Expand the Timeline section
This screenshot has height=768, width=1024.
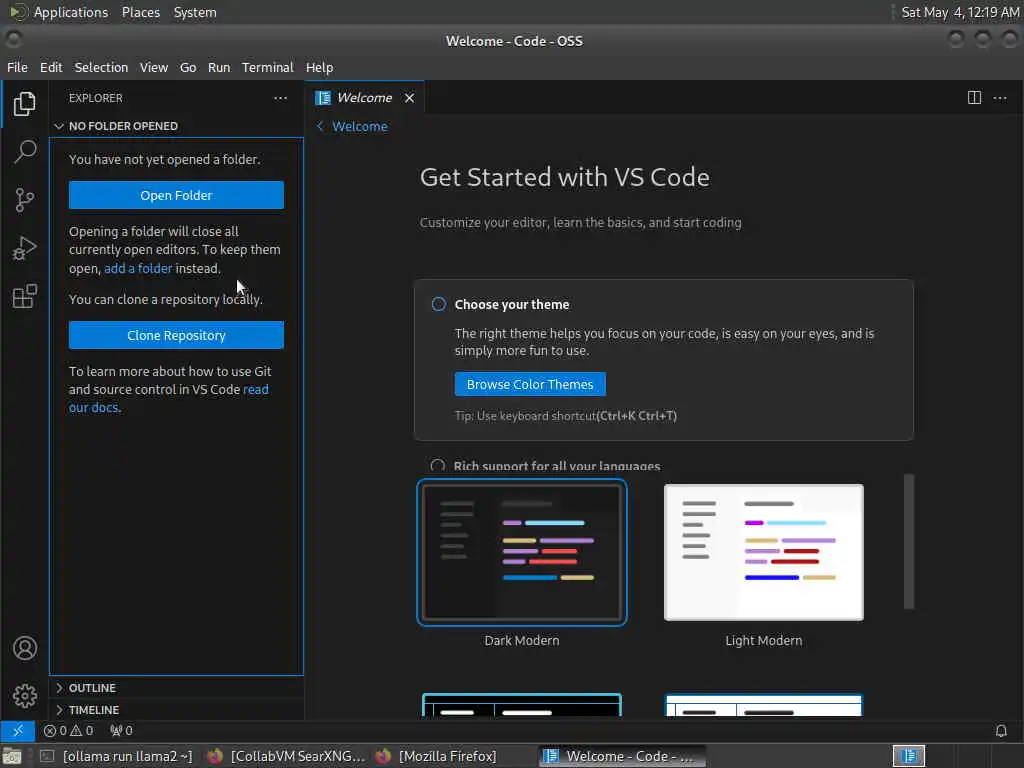pyautogui.click(x=176, y=710)
